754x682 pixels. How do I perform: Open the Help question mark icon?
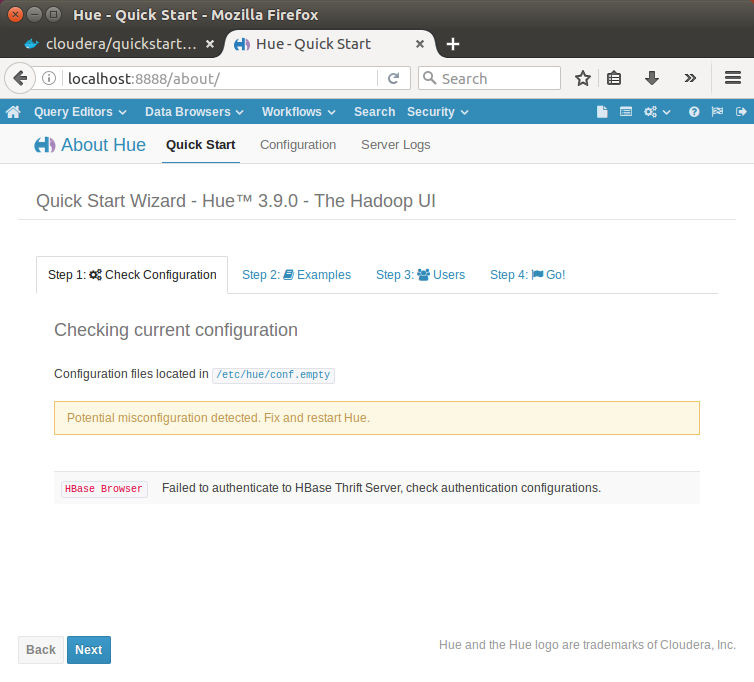click(694, 112)
